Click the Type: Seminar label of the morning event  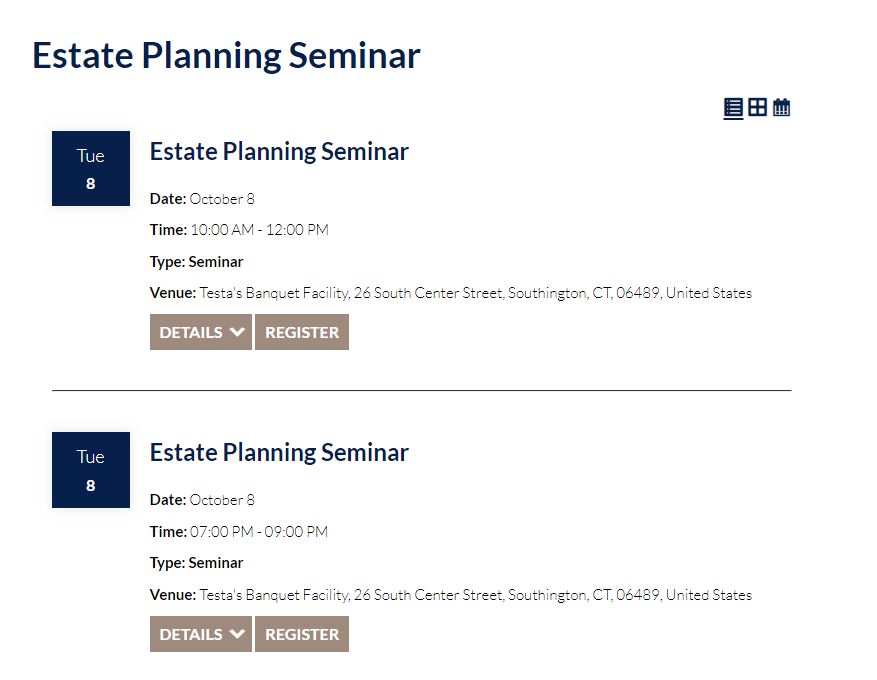tap(196, 262)
